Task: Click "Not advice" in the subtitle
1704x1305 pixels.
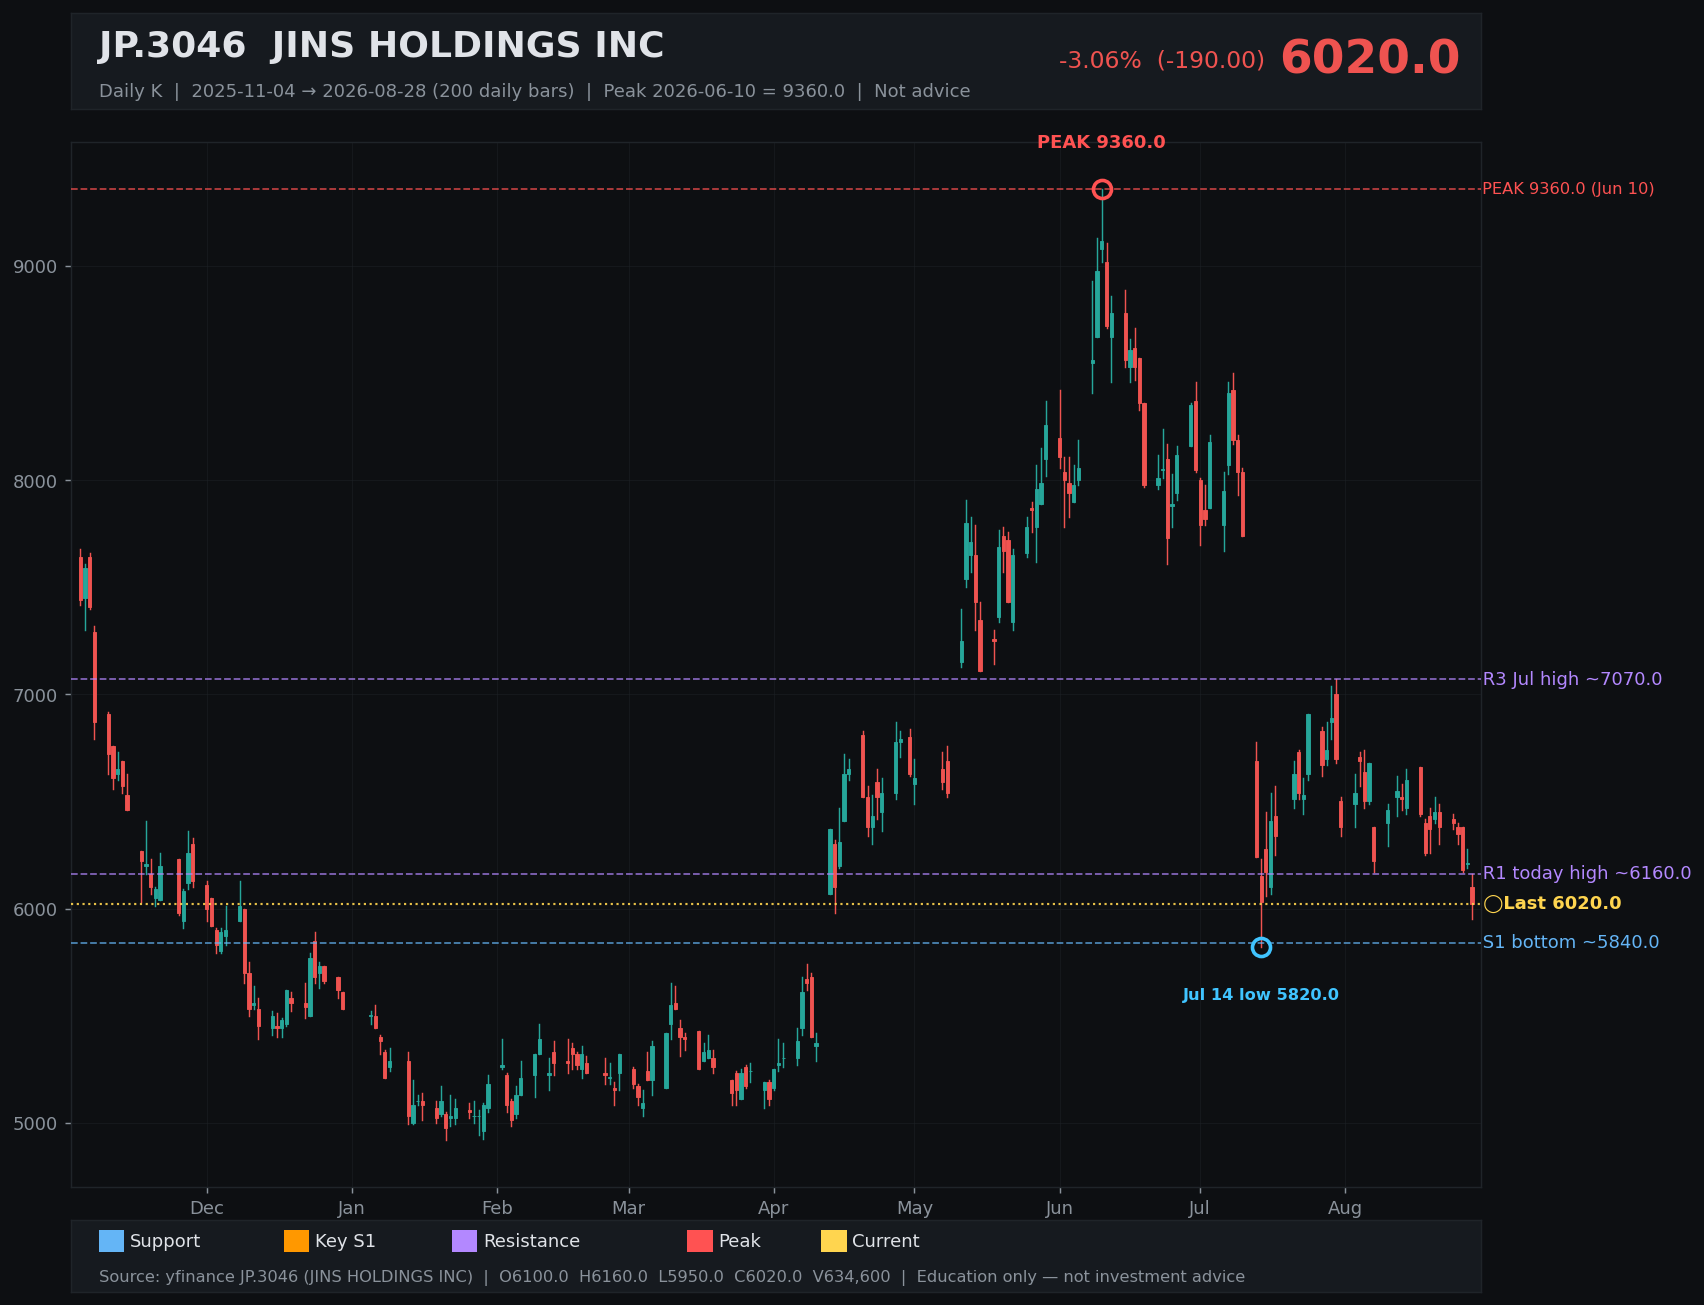Action: pos(922,91)
